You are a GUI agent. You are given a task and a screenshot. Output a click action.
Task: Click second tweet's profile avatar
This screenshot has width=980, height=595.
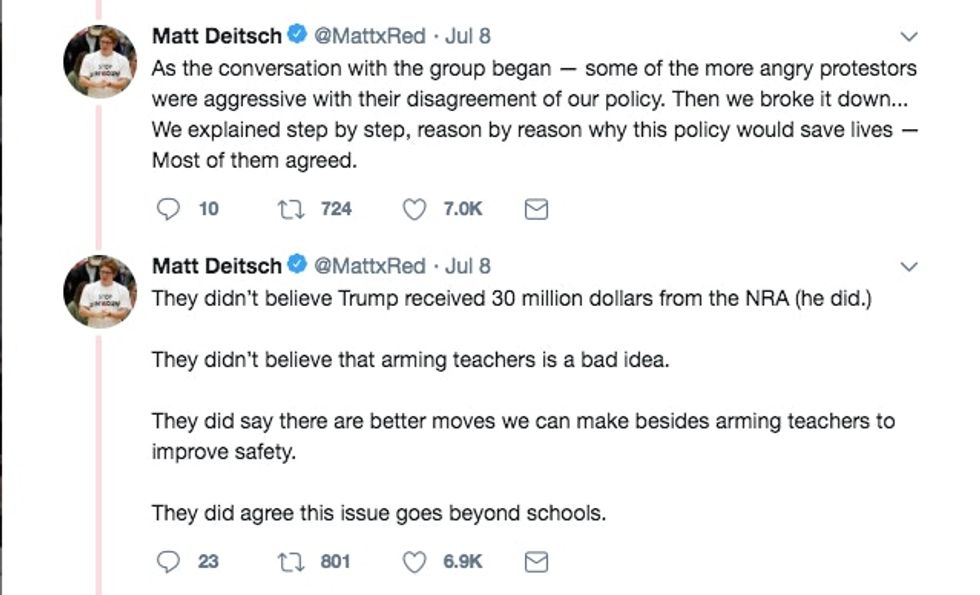point(99,291)
